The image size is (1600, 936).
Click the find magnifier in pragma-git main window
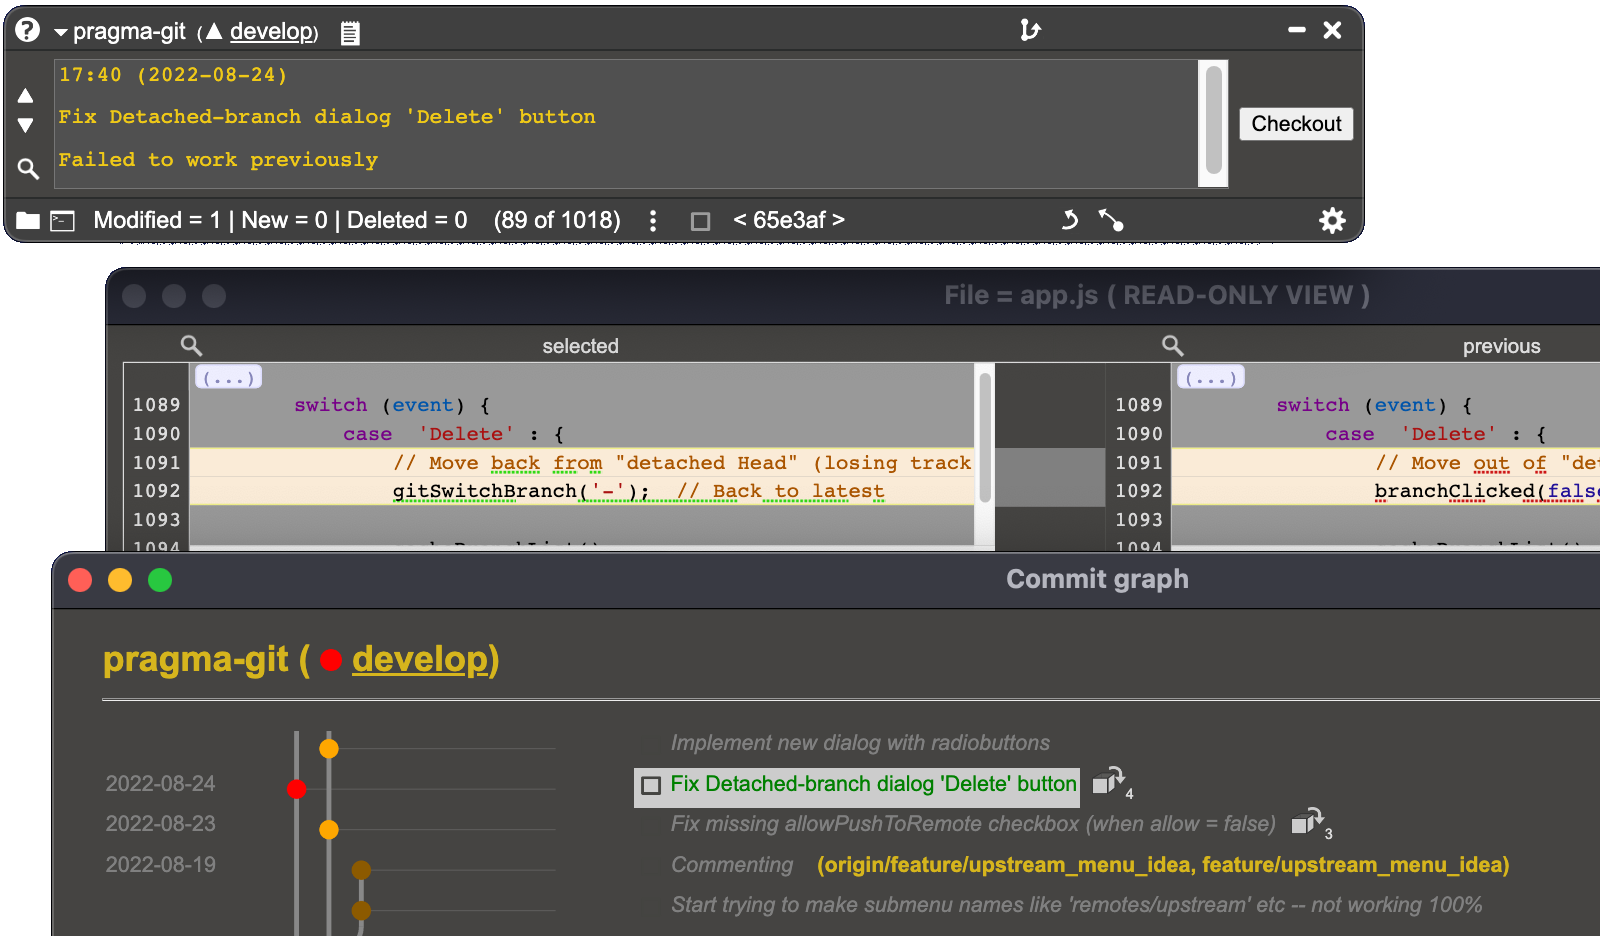coord(28,169)
